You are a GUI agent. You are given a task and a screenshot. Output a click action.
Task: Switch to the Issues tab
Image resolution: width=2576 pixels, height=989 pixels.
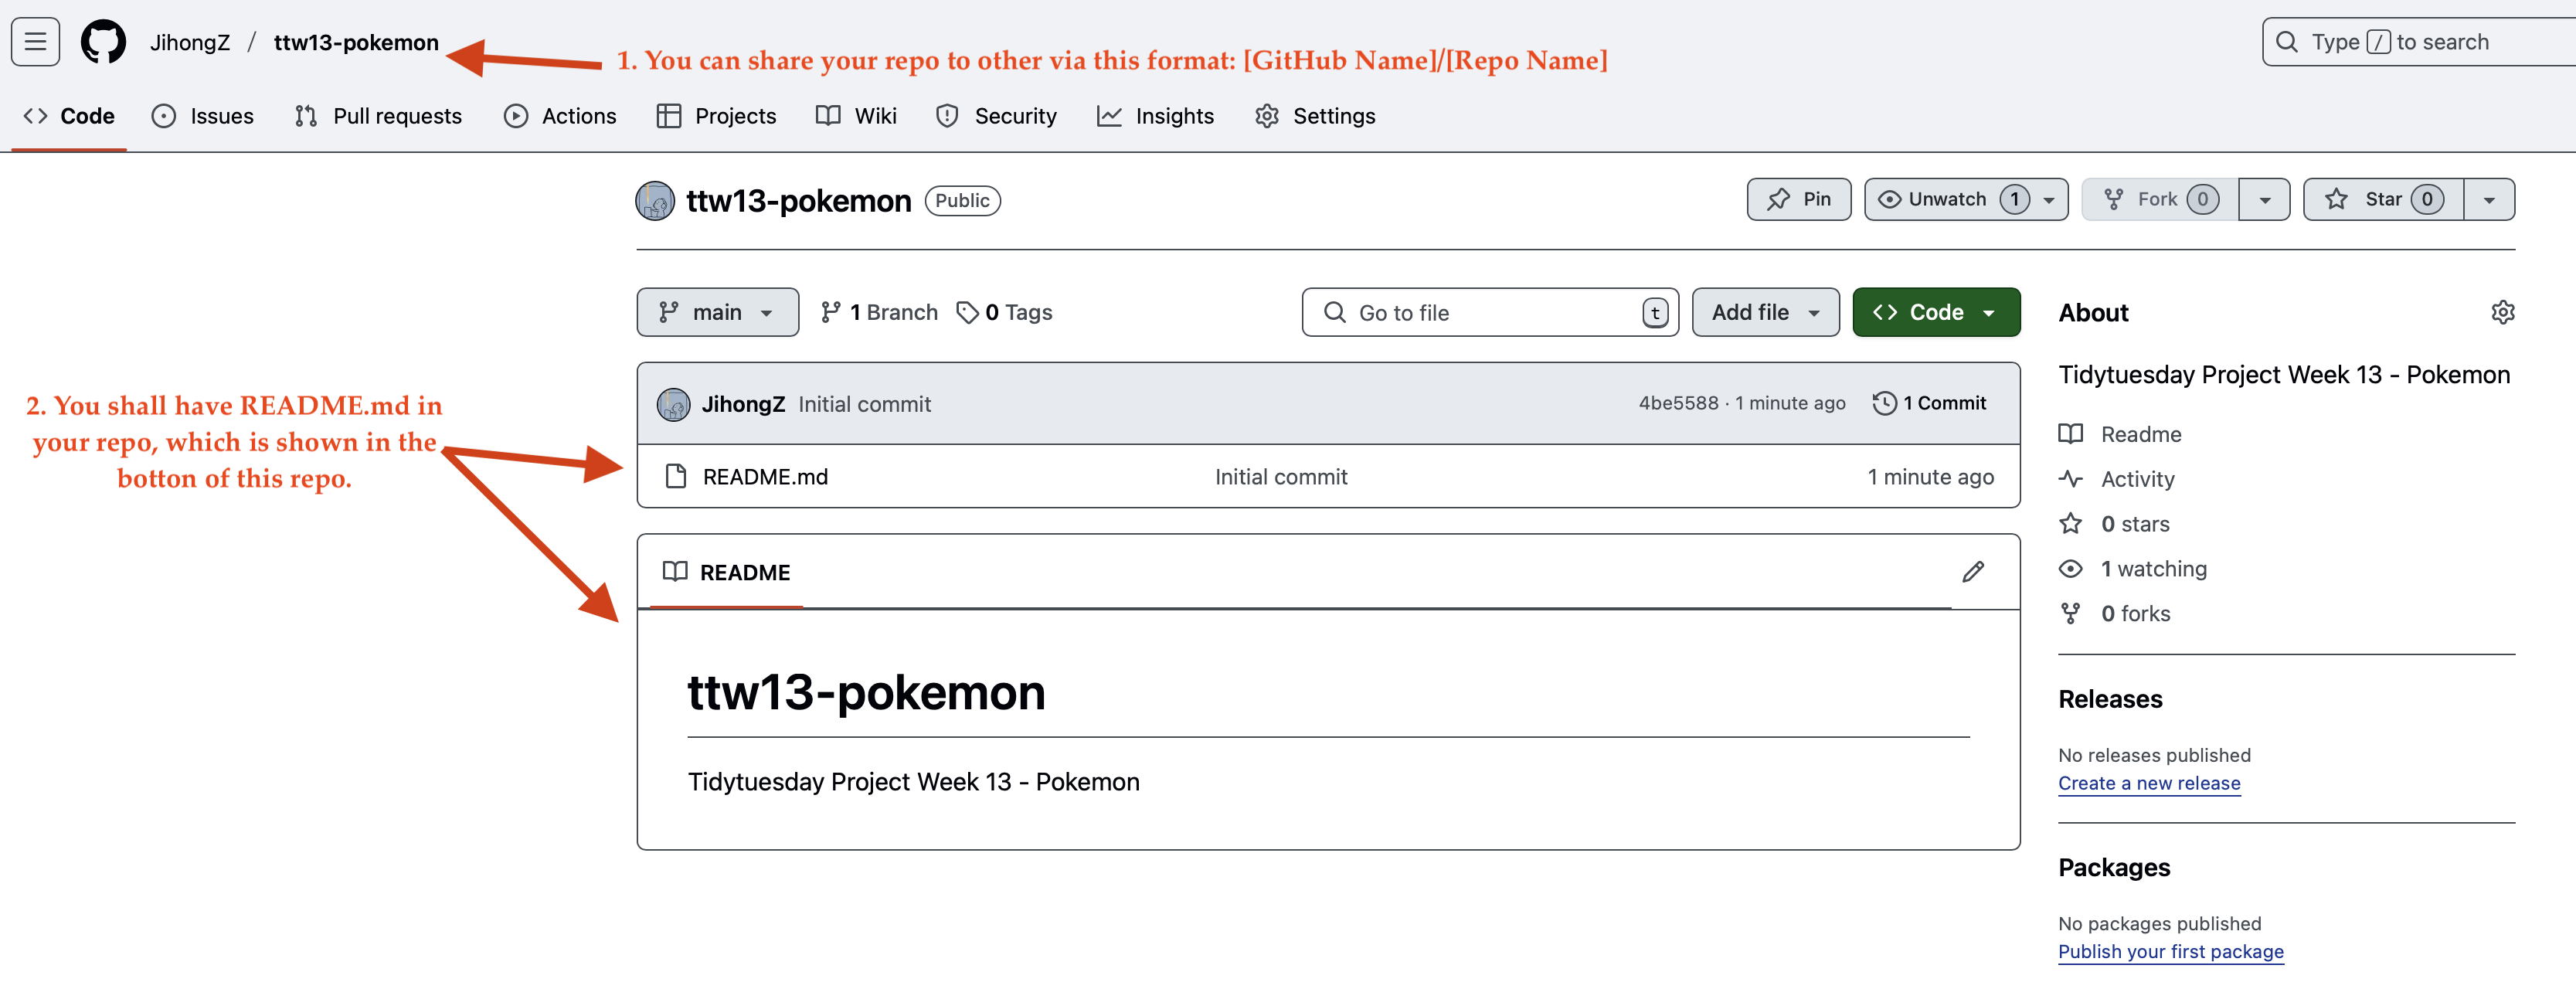click(203, 116)
